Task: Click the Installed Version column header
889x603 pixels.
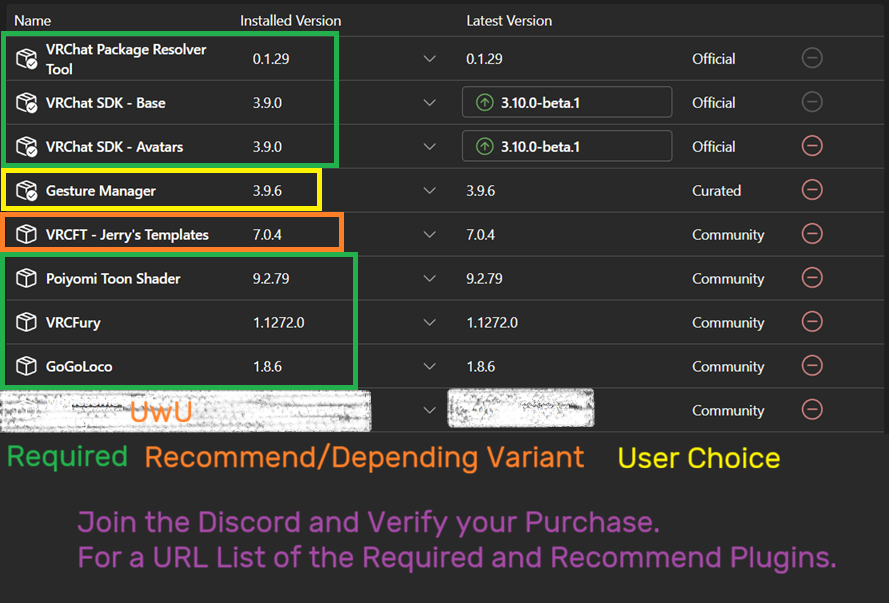Action: coord(290,21)
